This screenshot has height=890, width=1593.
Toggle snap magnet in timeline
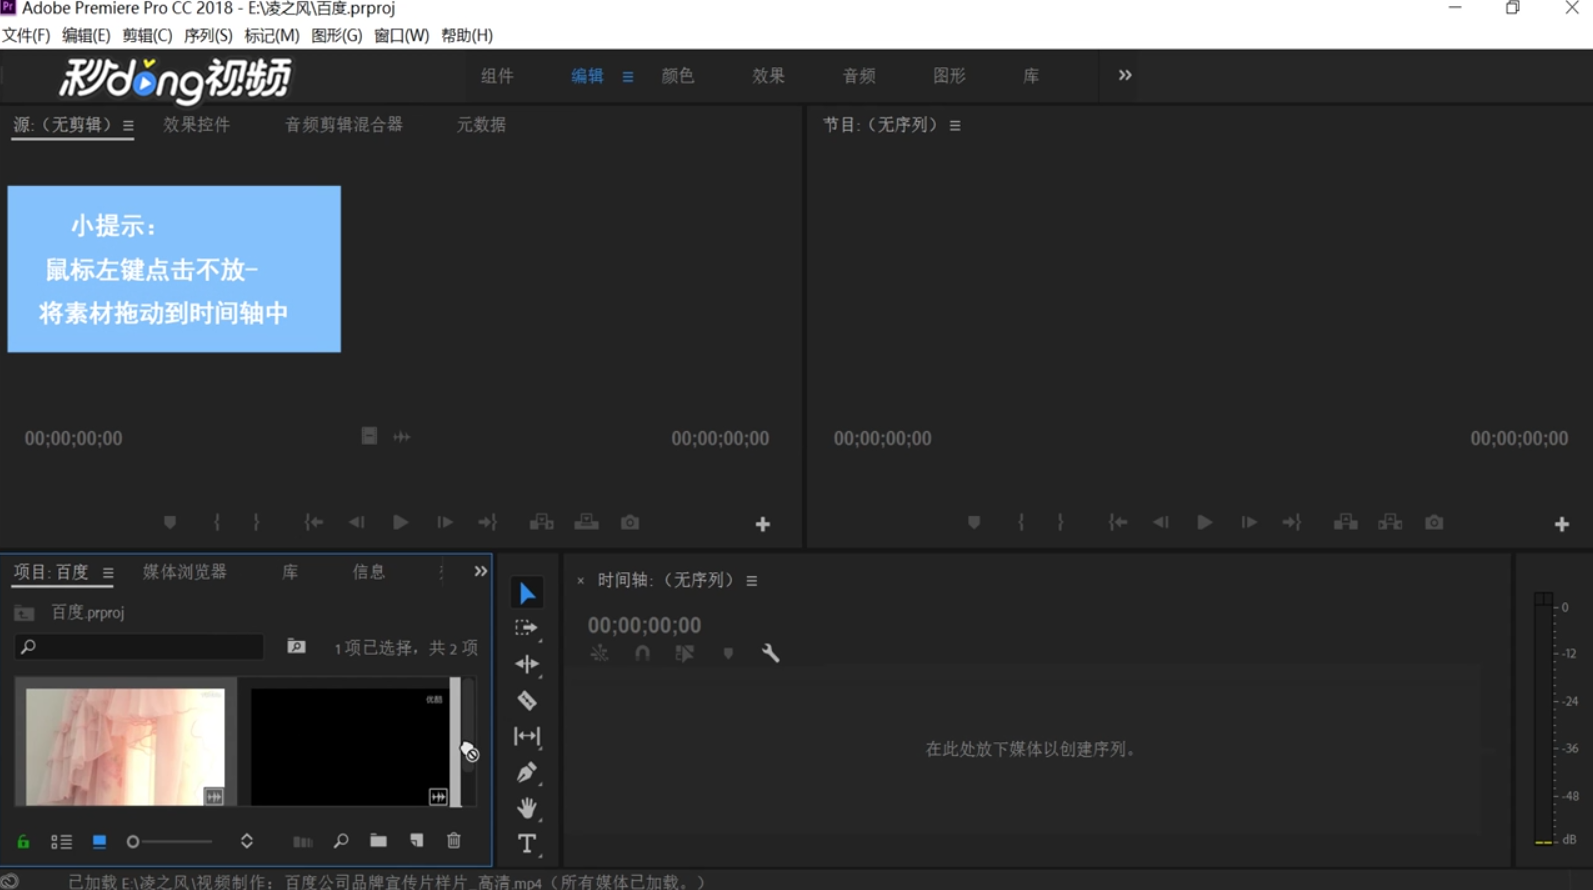642,653
